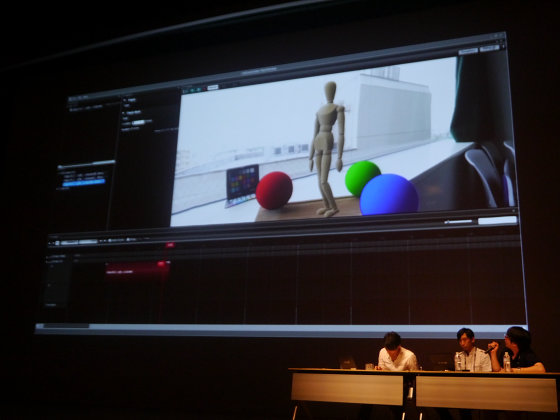
Task: Select the red clip on the timeline track
Action: click(137, 271)
